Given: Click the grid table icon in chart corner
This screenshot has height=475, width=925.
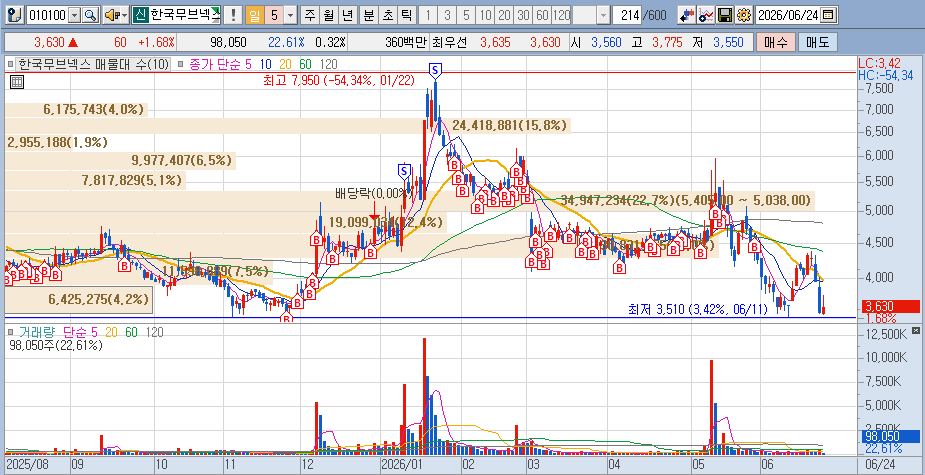Looking at the screenshot, I should tap(17, 83).
